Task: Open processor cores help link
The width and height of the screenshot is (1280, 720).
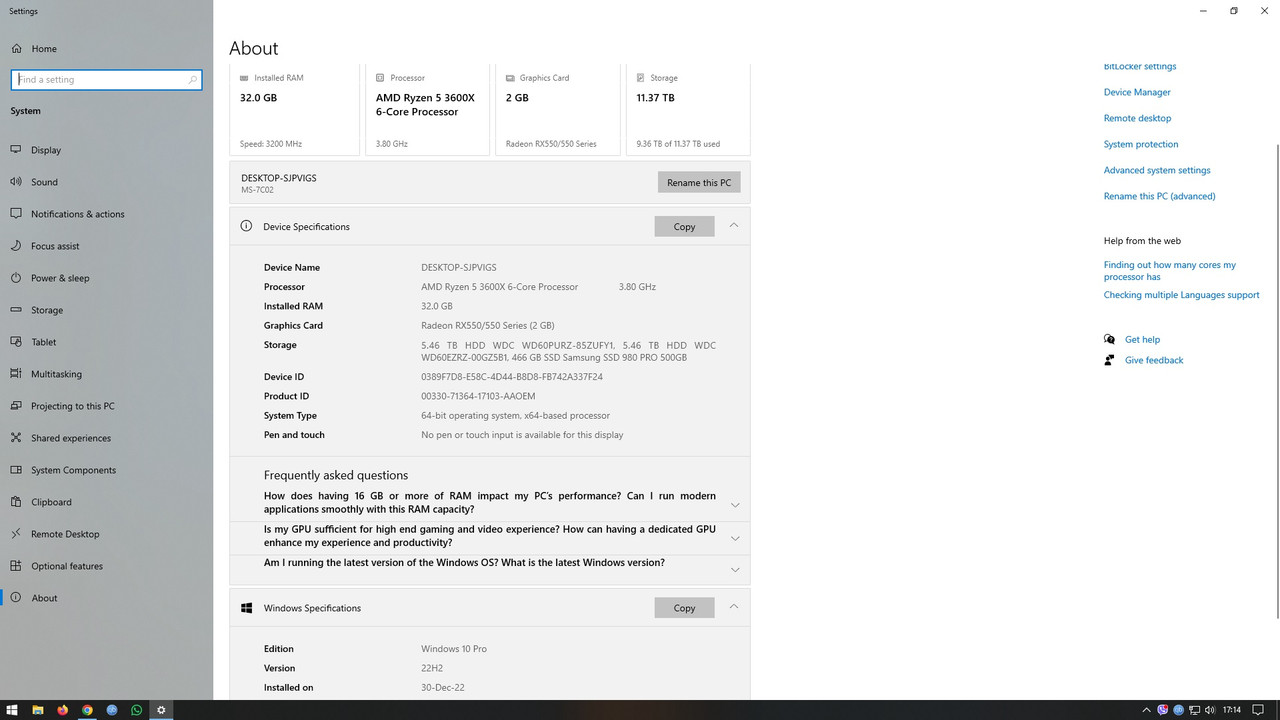Action: pos(1170,271)
